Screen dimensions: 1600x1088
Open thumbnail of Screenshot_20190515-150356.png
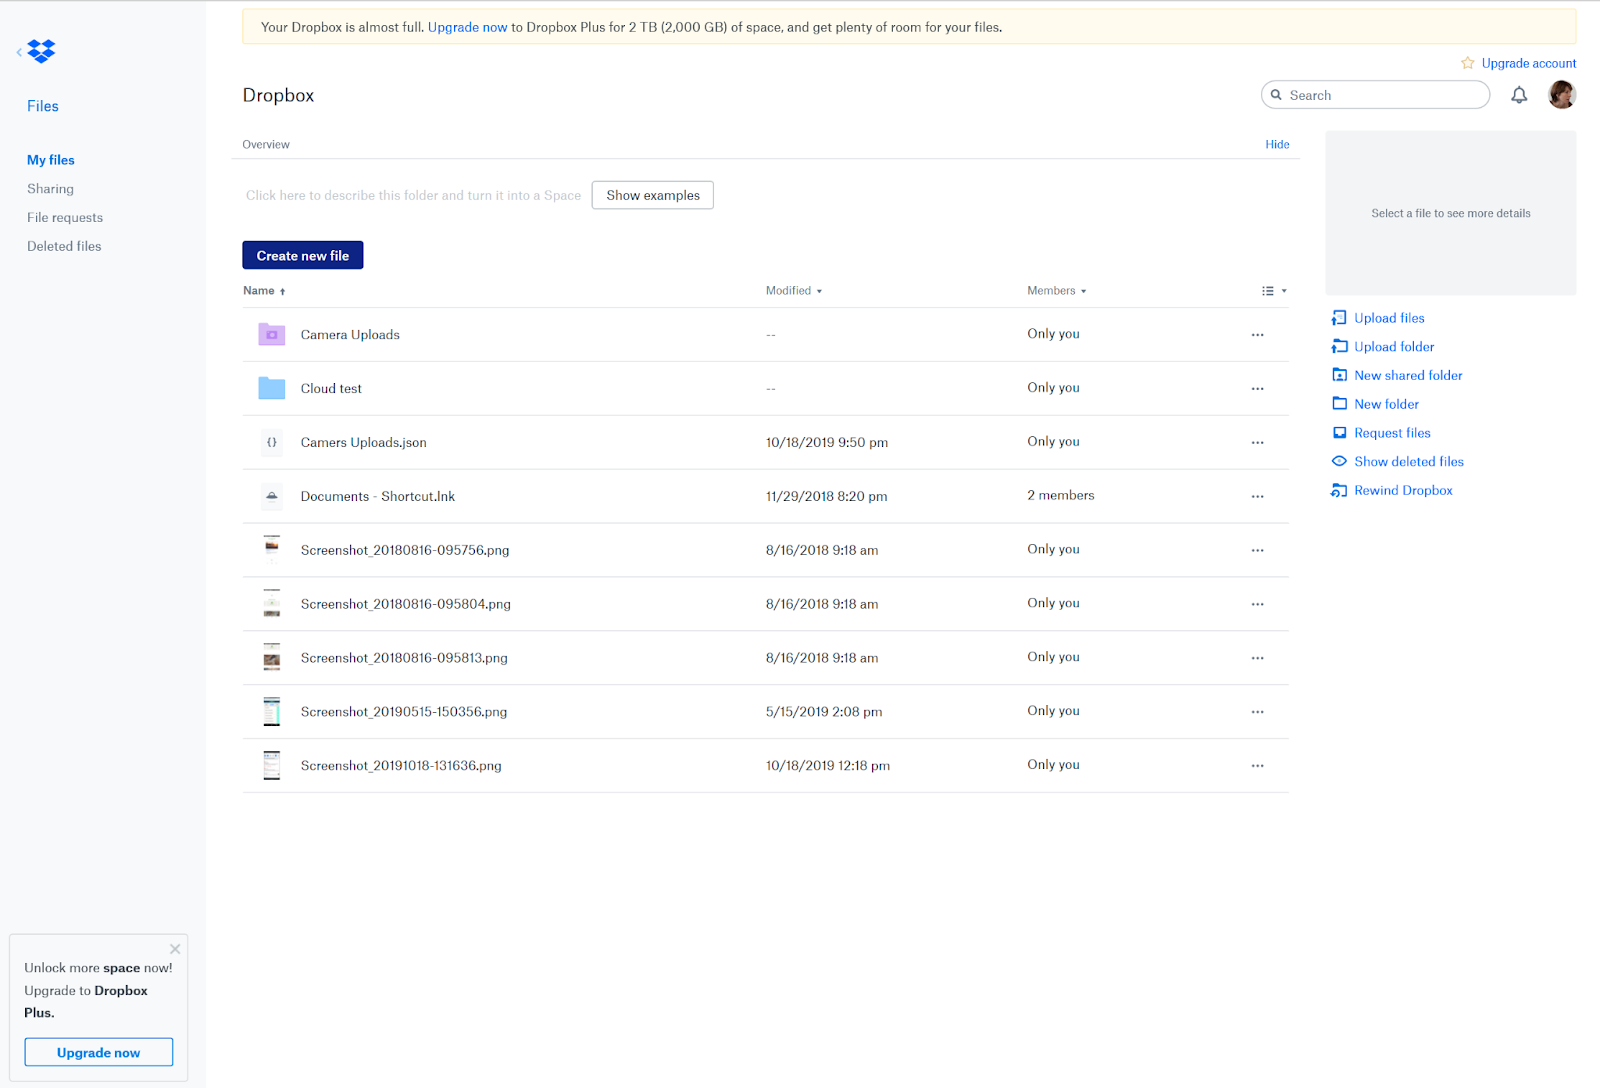coord(271,711)
